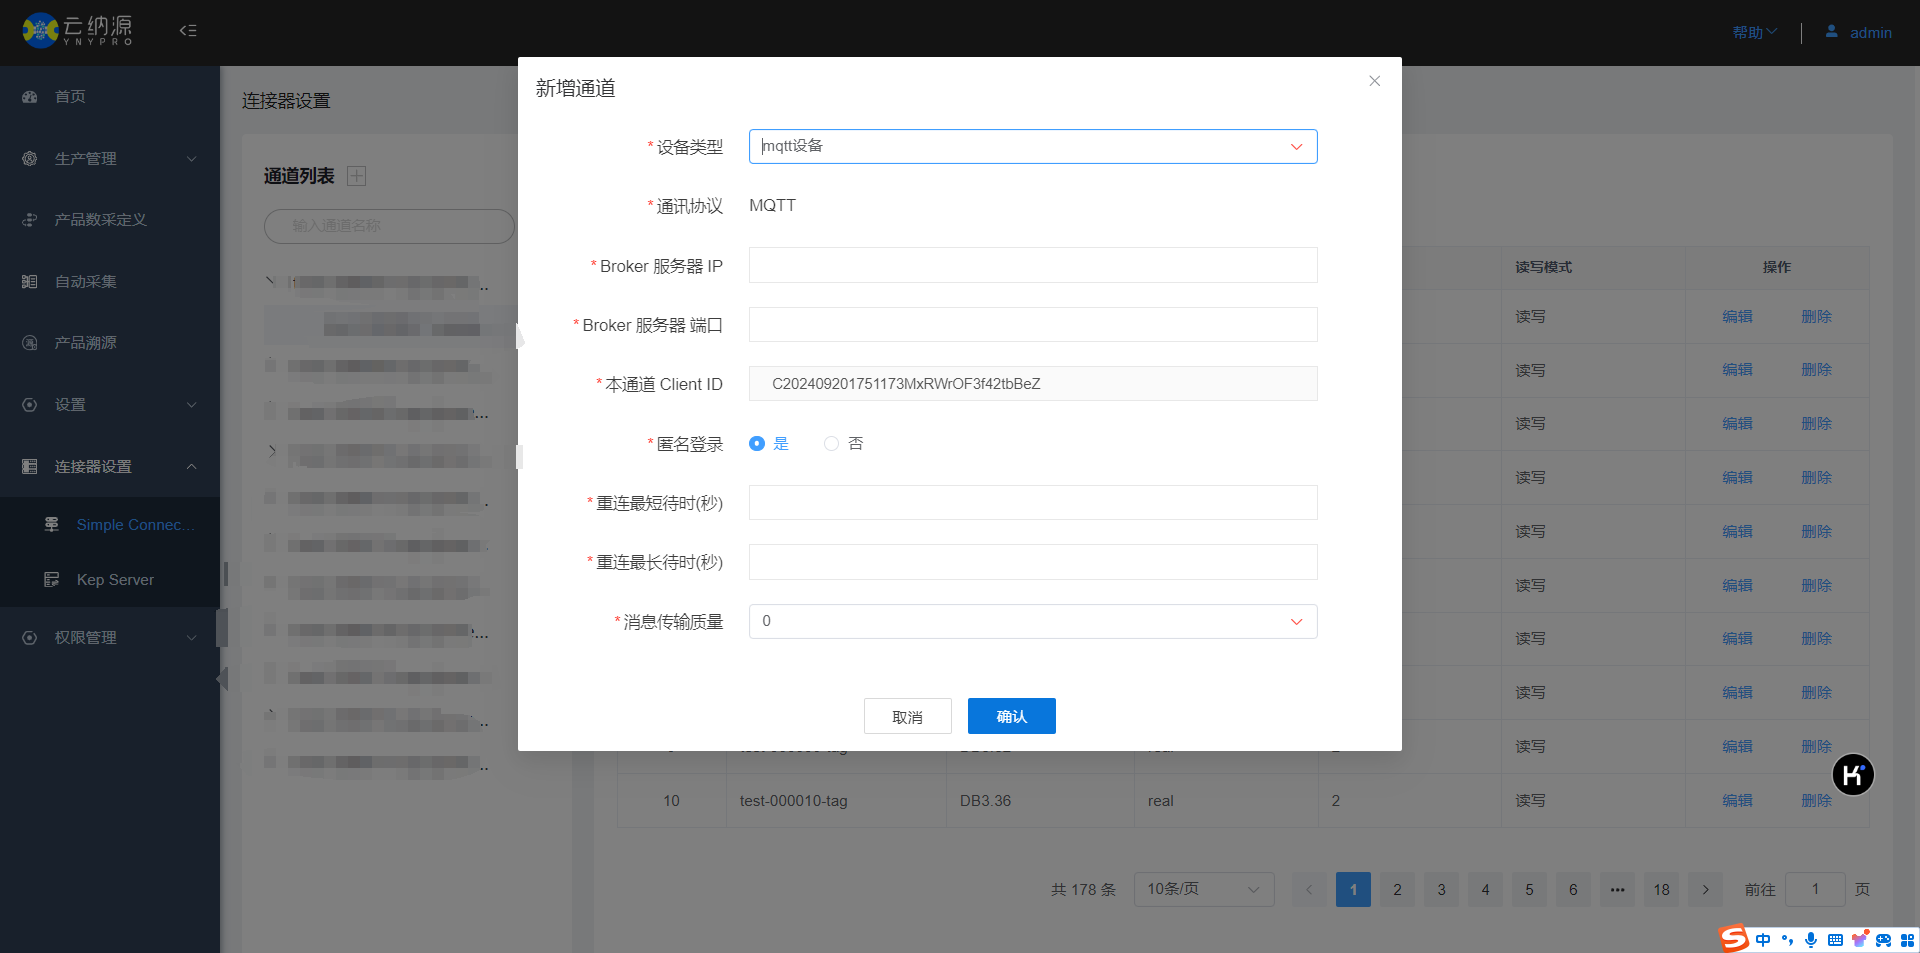
Task: Click the IME soft keyboard icon
Action: click(1835, 940)
